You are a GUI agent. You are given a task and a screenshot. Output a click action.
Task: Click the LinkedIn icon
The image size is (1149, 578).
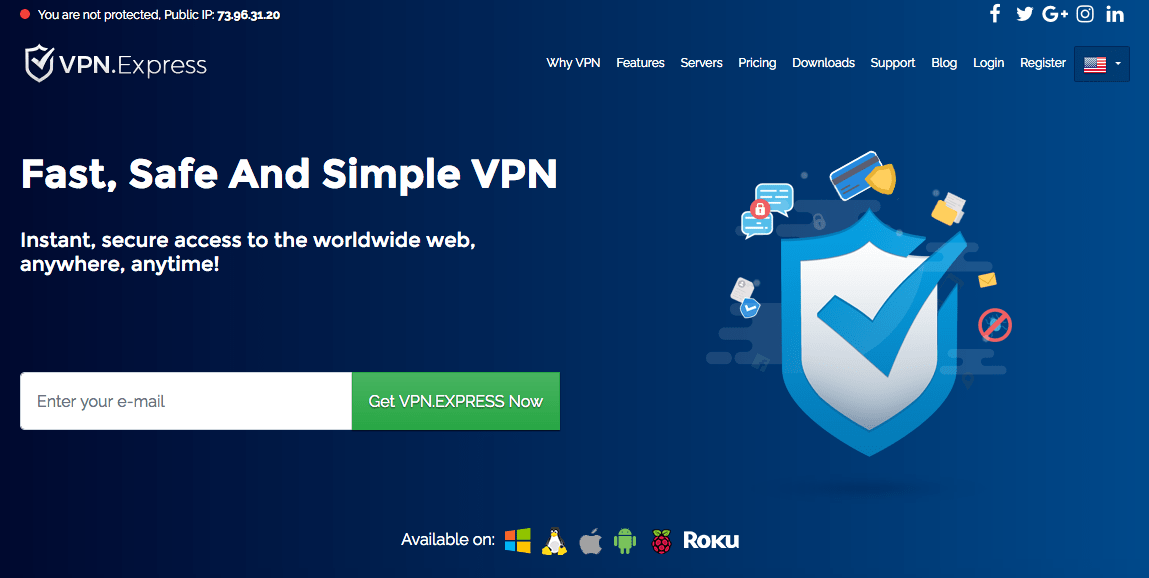click(1115, 14)
